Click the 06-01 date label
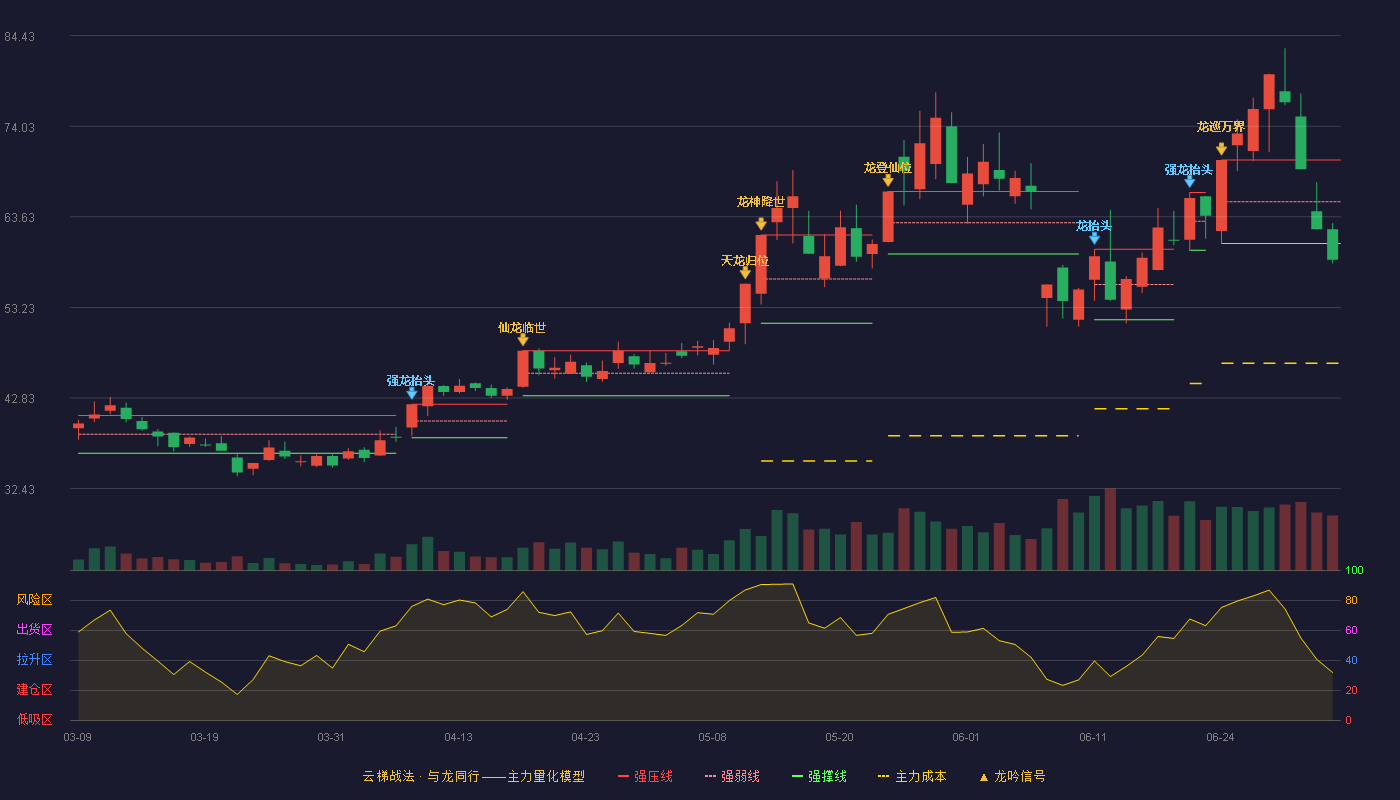 pos(966,737)
